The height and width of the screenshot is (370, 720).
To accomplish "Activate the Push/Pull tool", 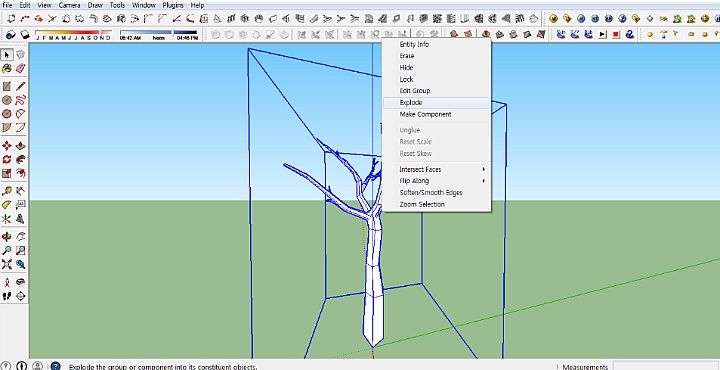I will click(21, 146).
